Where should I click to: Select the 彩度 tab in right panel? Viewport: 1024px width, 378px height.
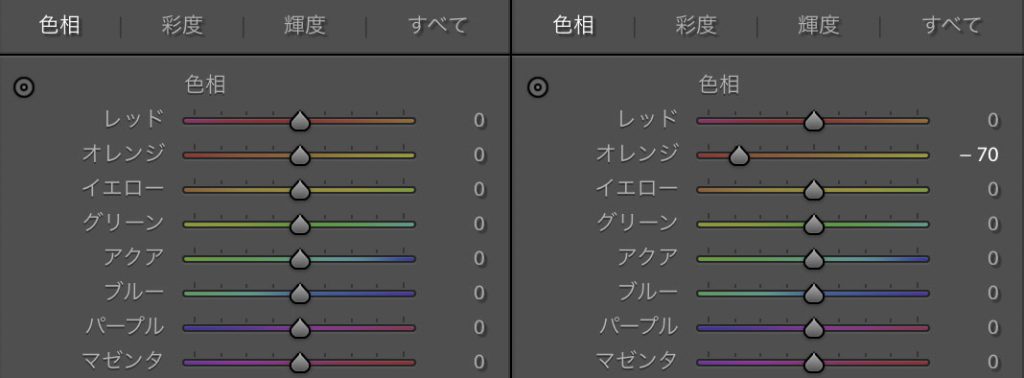(x=696, y=25)
